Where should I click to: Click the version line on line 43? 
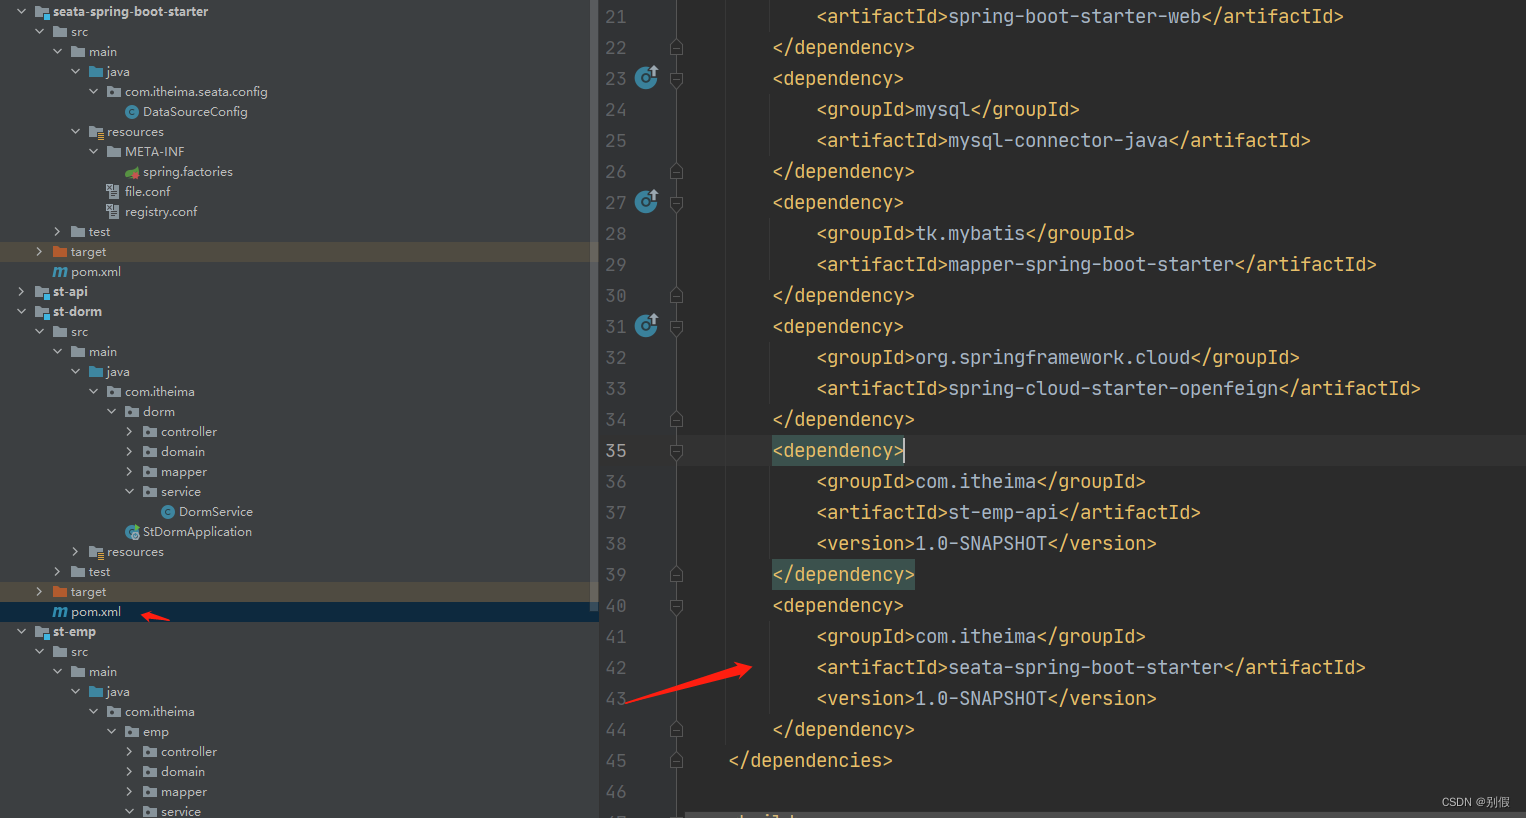click(986, 698)
